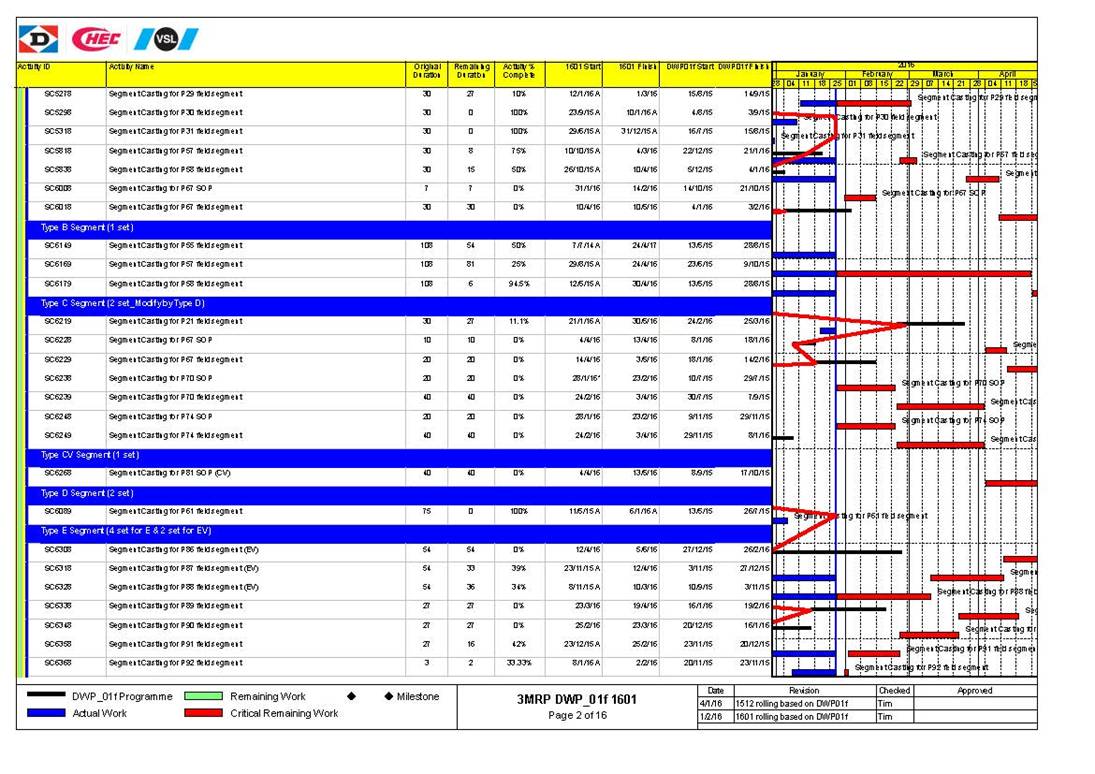This screenshot has height=774, width=1095.
Task: Click the Activity ID column header
Action: (35, 66)
